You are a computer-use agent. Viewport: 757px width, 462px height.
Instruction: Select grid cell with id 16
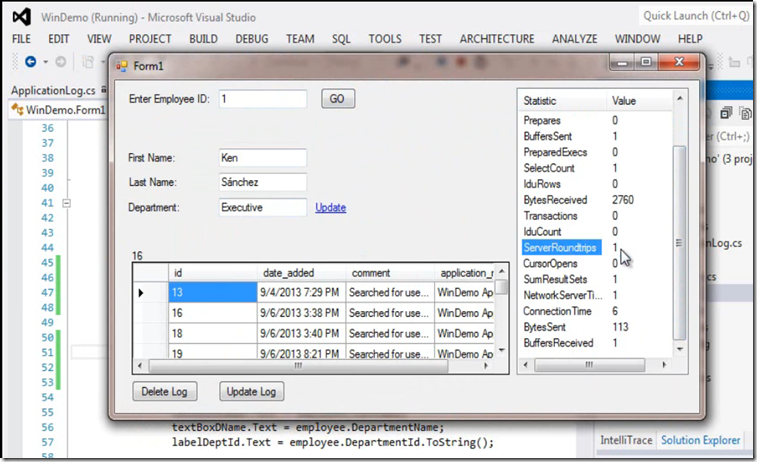212,313
